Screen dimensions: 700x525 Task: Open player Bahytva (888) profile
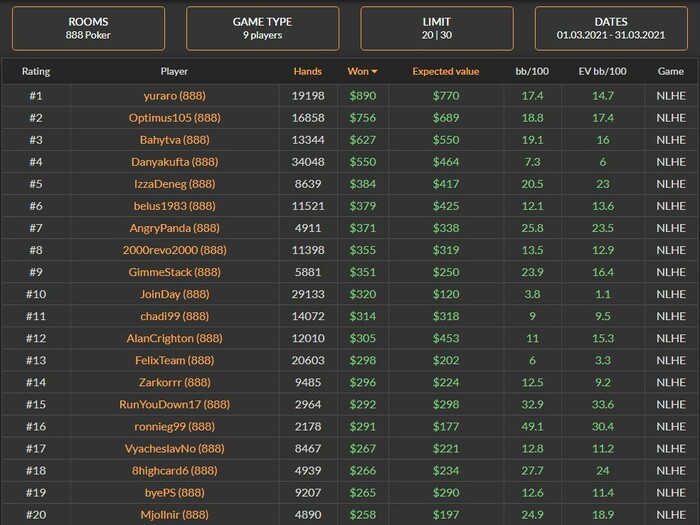pyautogui.click(x=175, y=140)
